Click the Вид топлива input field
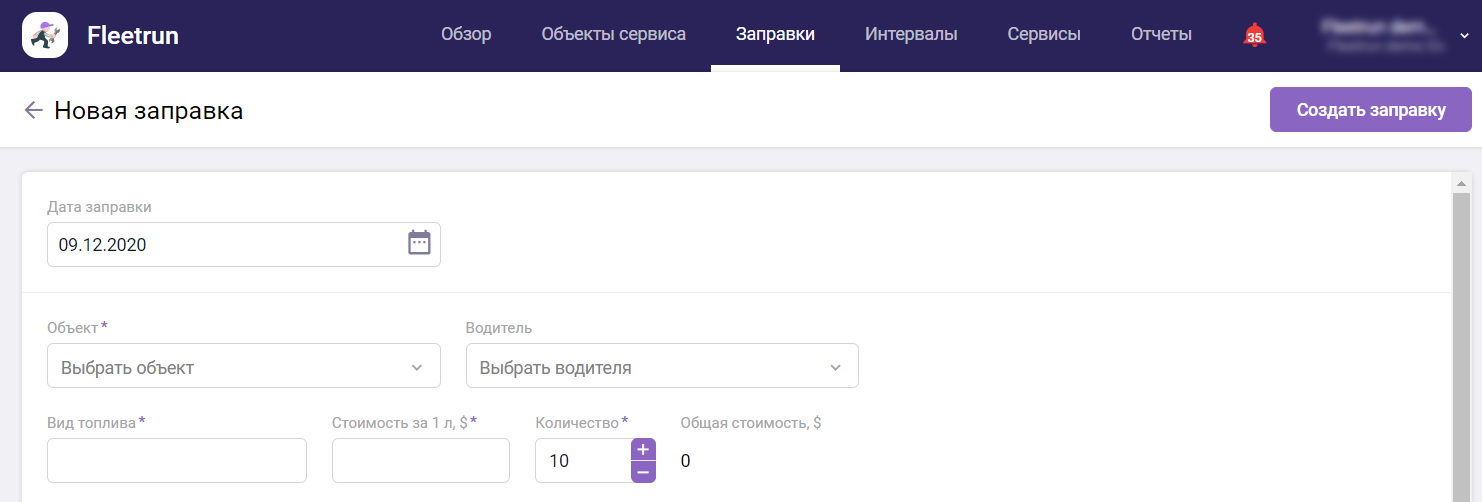This screenshot has height=502, width=1482. pos(177,460)
